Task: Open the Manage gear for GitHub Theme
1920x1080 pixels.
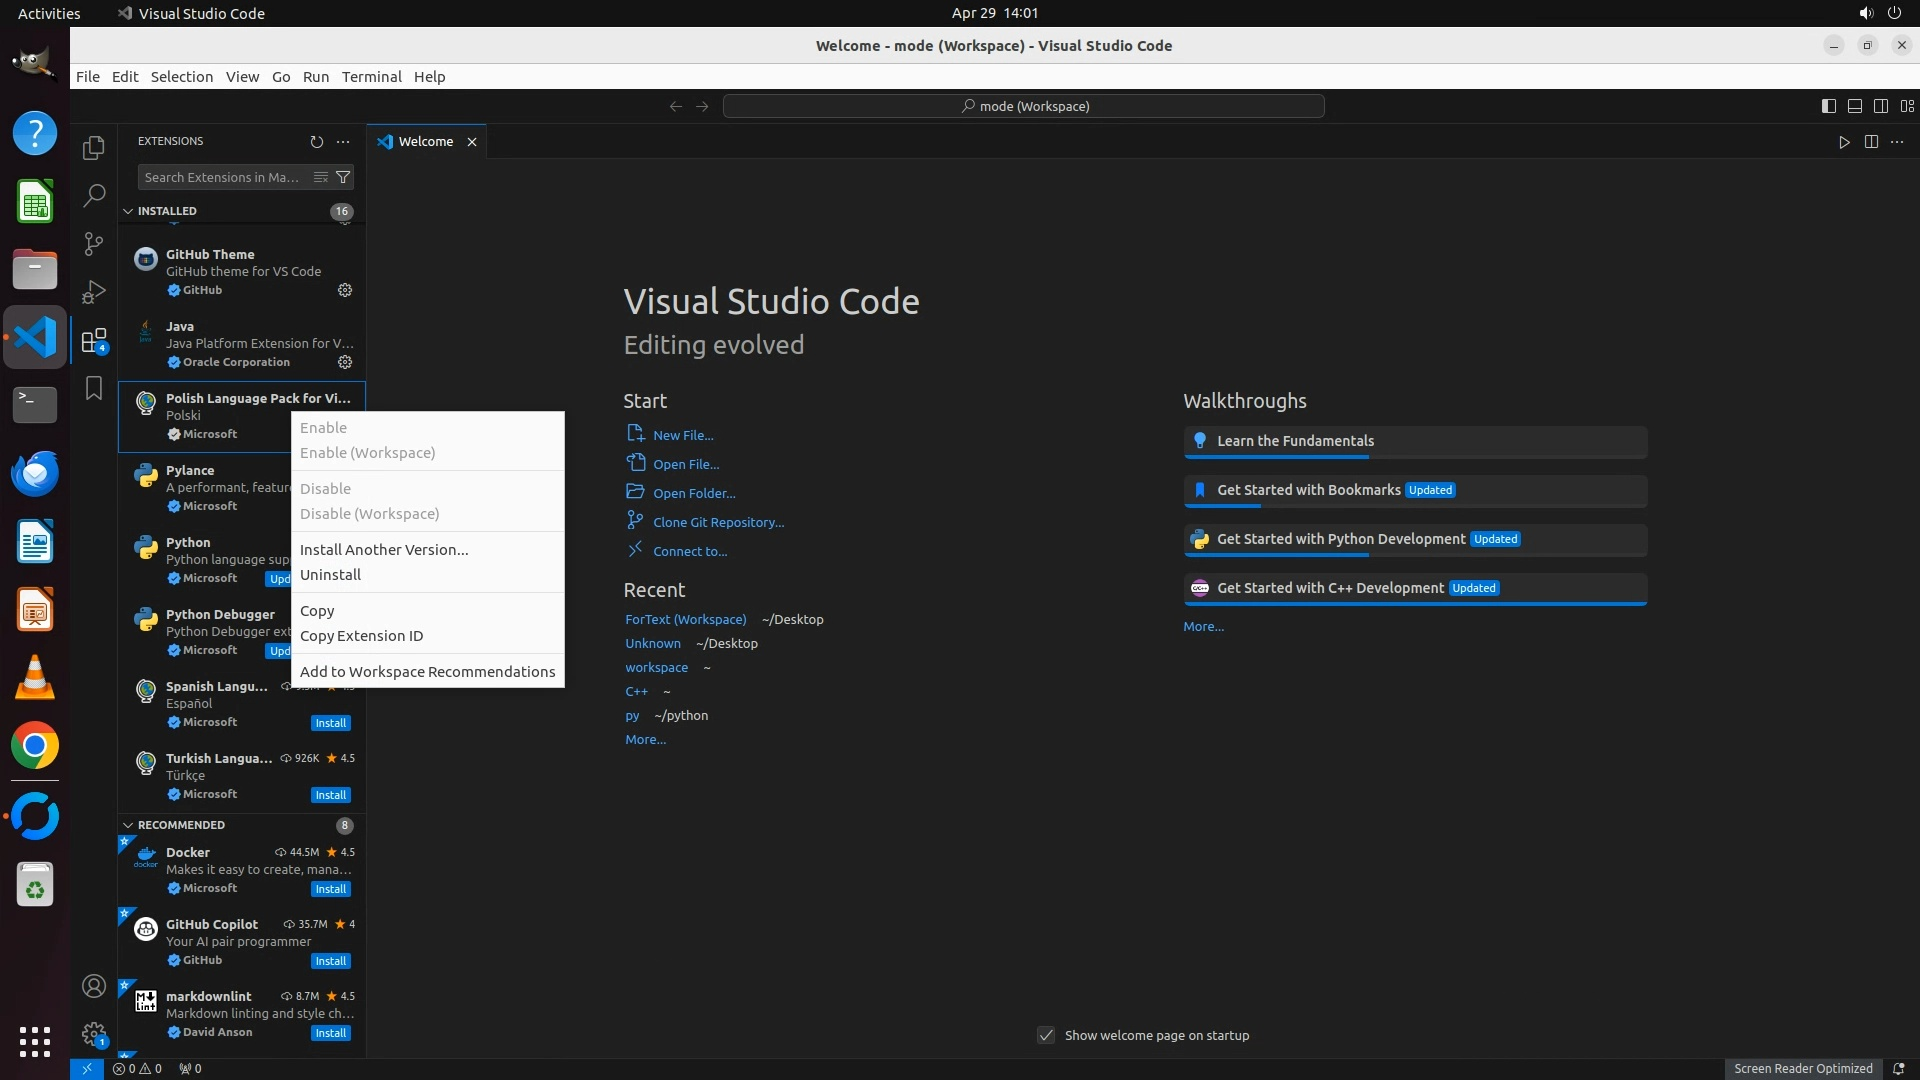Action: click(345, 290)
